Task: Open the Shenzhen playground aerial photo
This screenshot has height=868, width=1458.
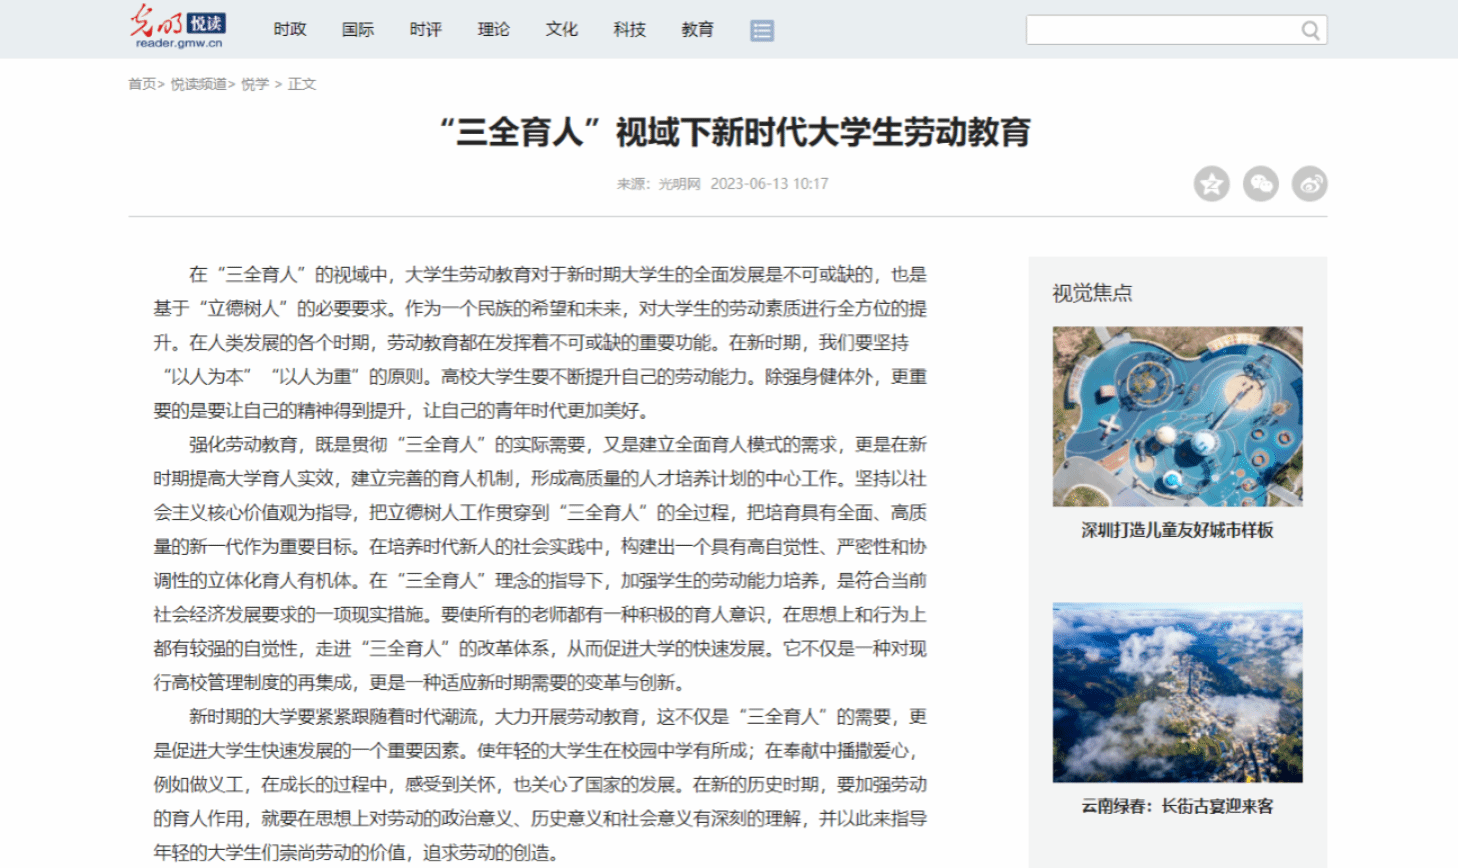Action: [x=1177, y=416]
